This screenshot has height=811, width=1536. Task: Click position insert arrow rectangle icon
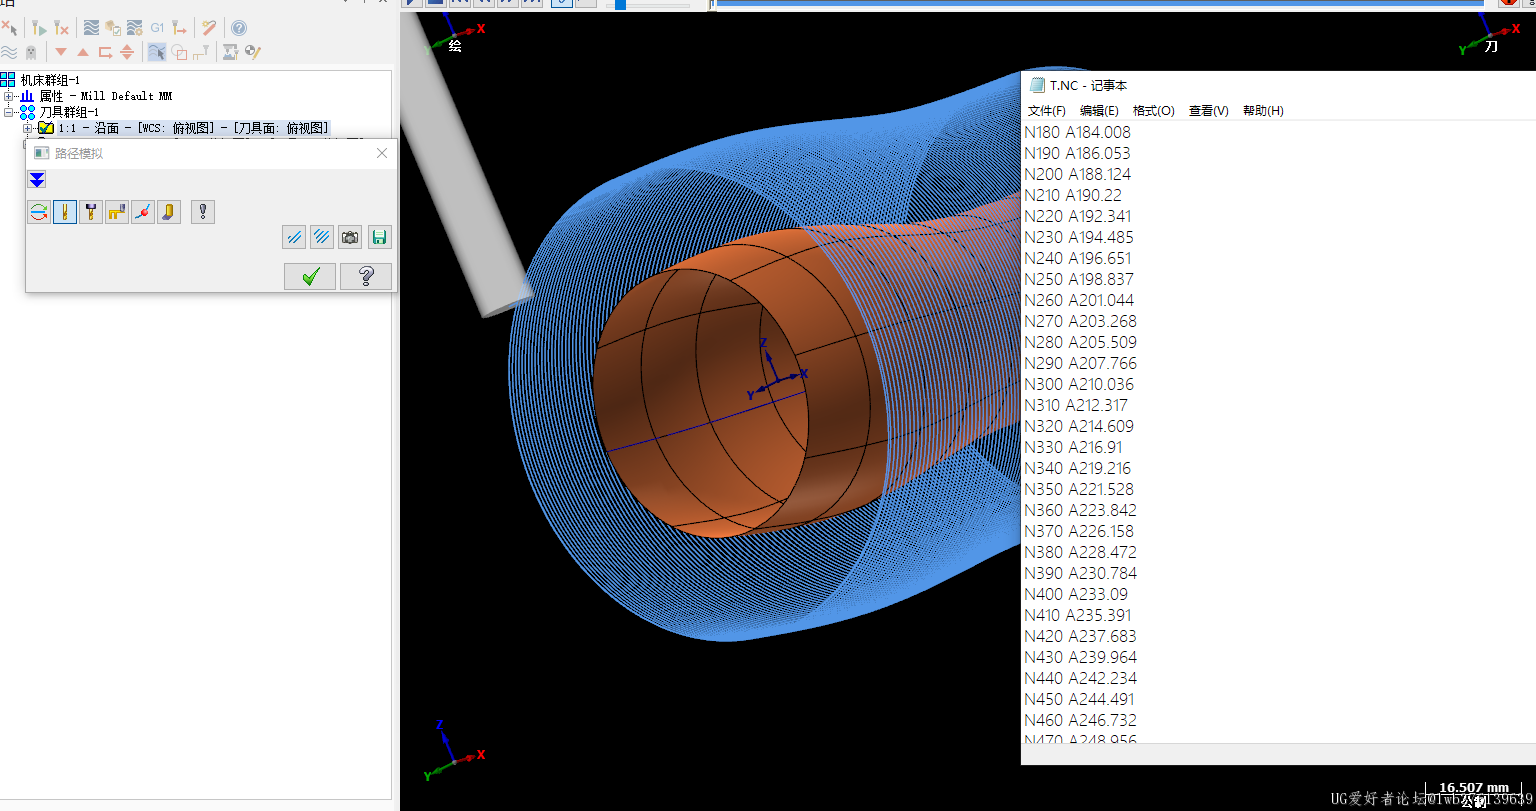point(105,52)
